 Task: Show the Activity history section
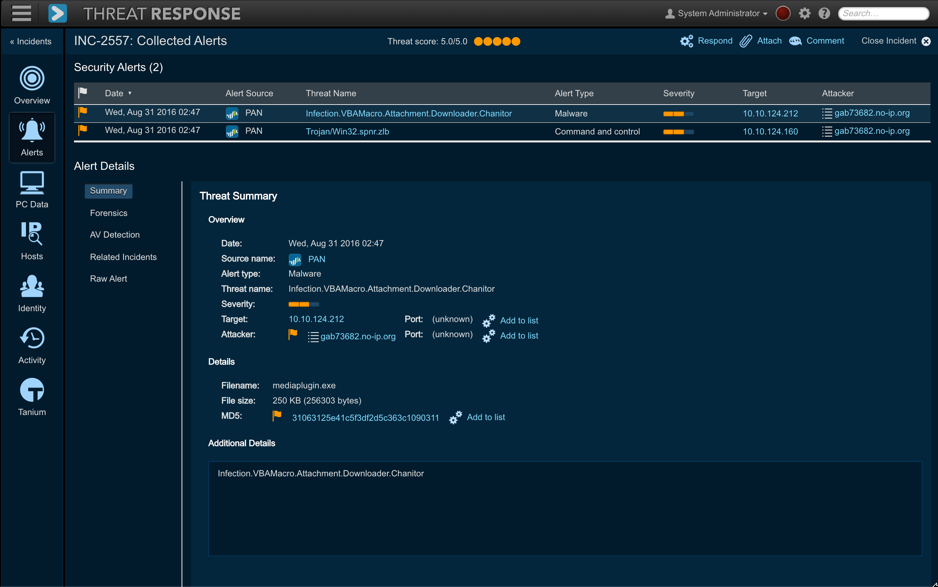coord(32,345)
